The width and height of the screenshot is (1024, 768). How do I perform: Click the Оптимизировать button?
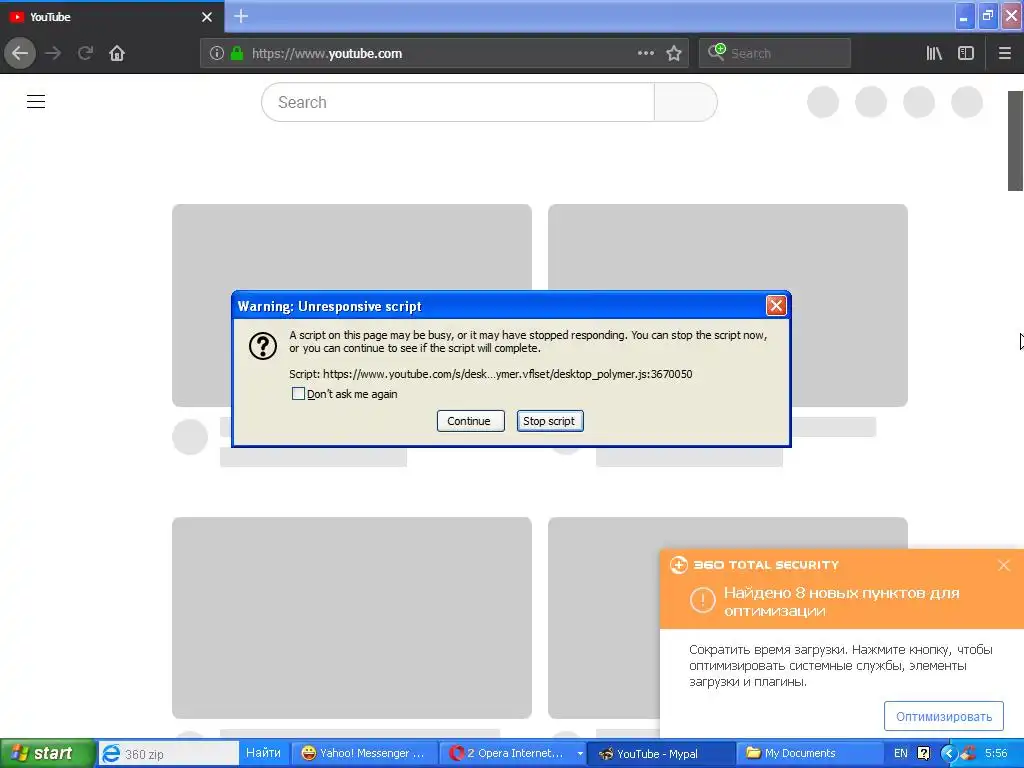(x=944, y=716)
